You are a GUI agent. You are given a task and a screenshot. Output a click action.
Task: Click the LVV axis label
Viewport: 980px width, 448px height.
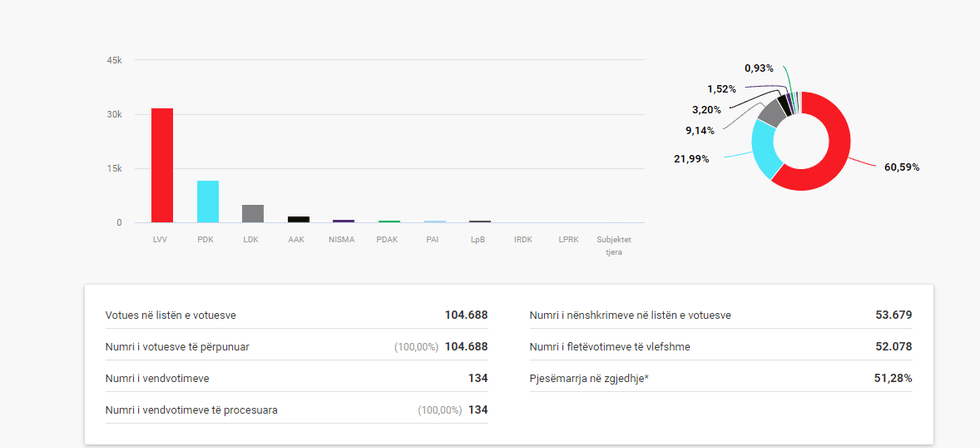(x=162, y=240)
